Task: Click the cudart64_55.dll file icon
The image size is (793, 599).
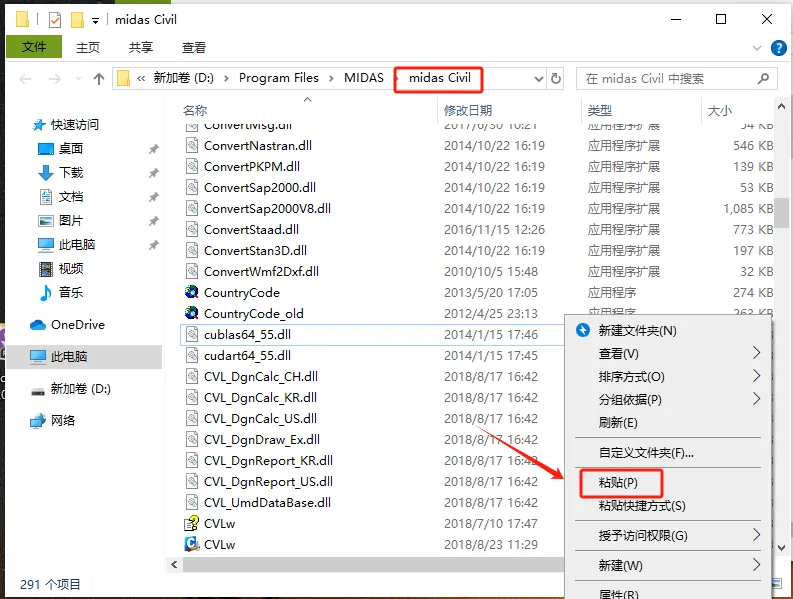Action: 192,356
